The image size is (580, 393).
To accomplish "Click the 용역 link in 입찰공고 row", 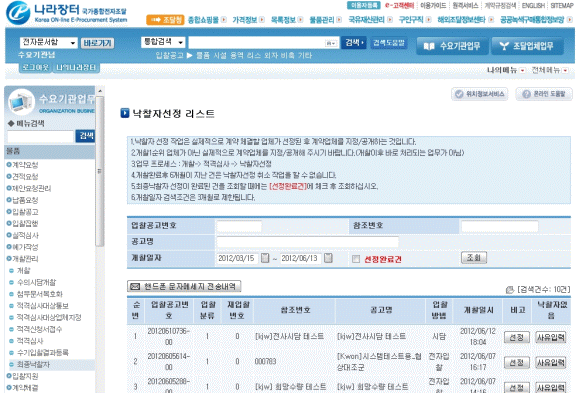I will click(236, 56).
